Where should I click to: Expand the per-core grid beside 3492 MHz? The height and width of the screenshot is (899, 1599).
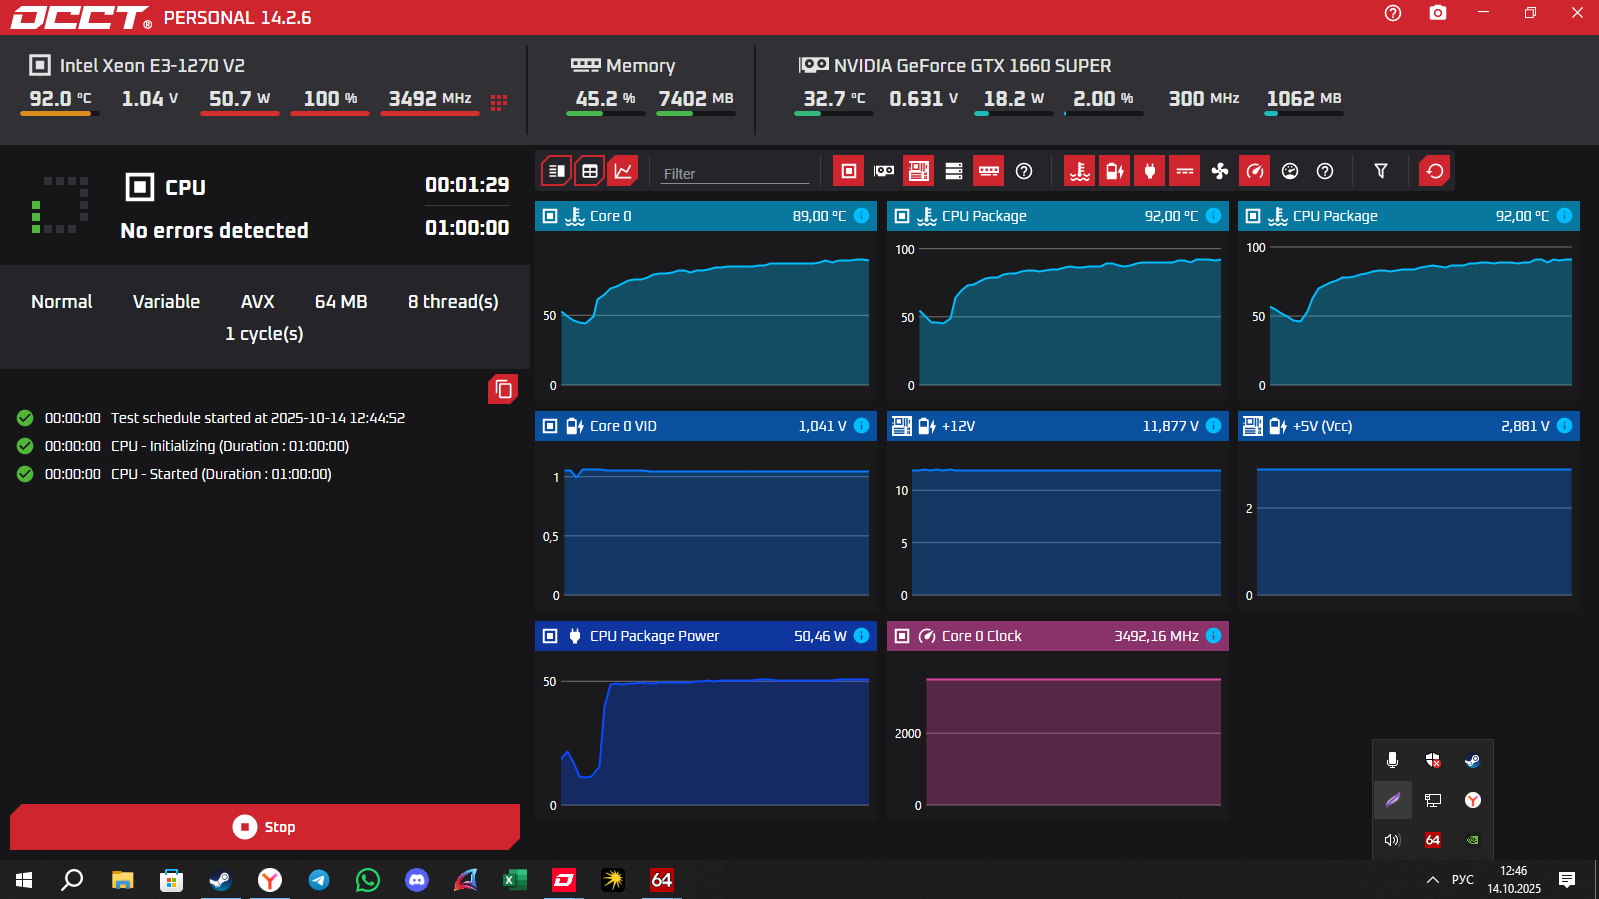(x=499, y=101)
